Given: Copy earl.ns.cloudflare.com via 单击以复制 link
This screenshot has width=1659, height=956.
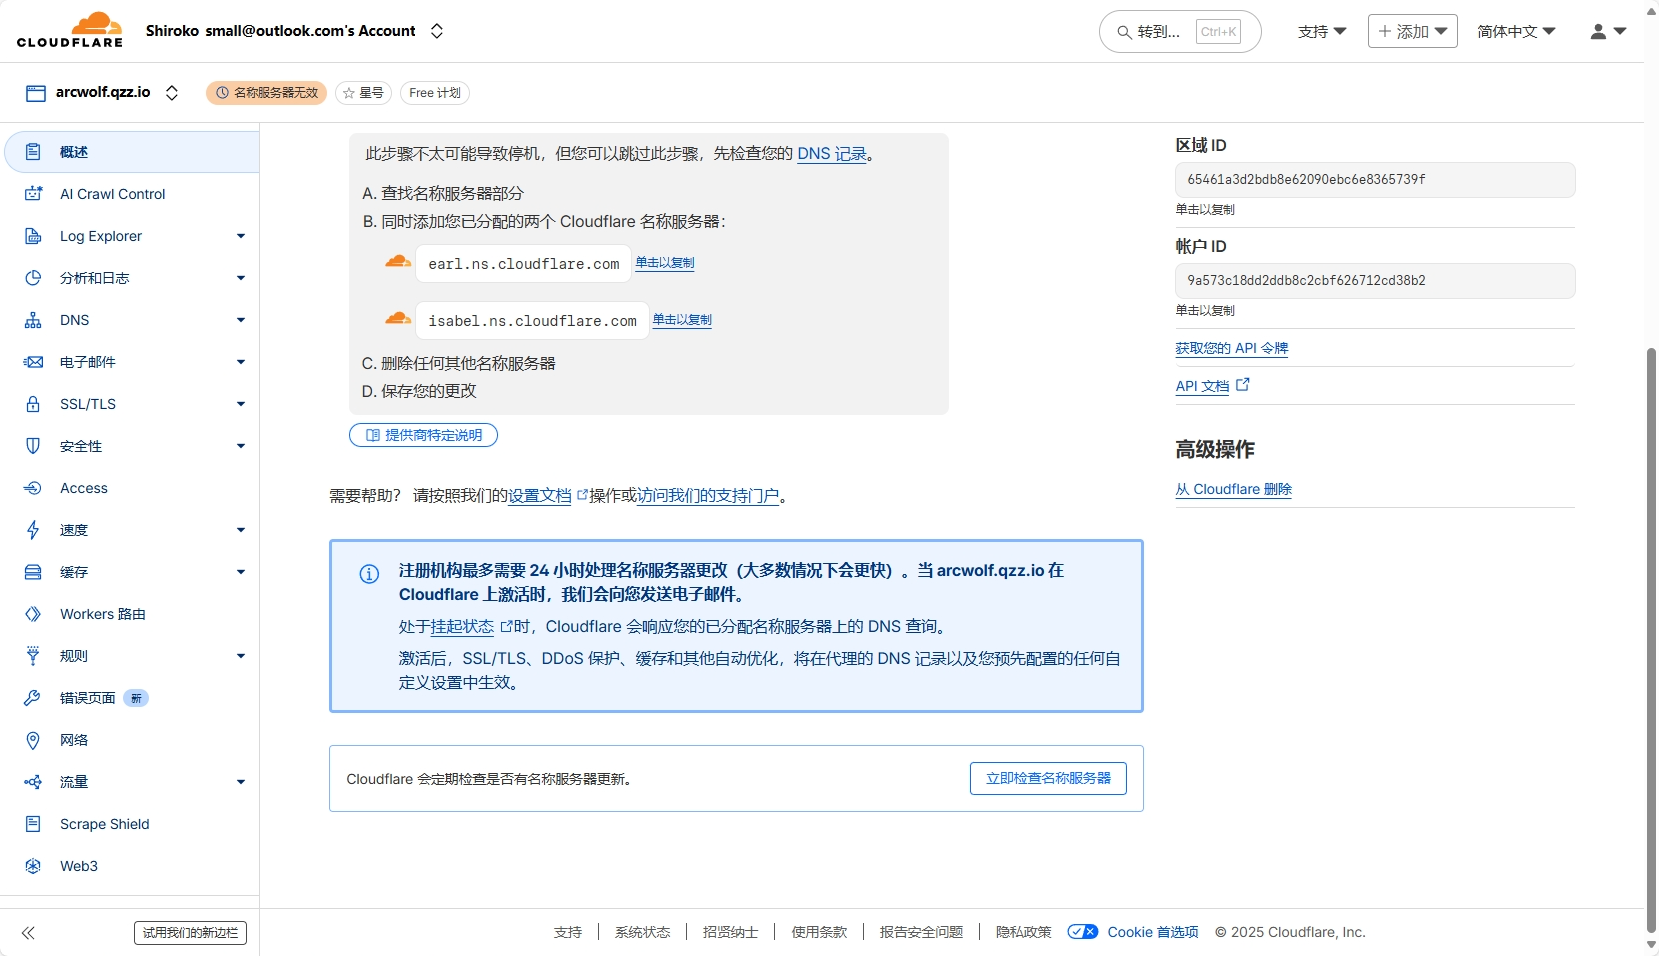Looking at the screenshot, I should pos(665,263).
